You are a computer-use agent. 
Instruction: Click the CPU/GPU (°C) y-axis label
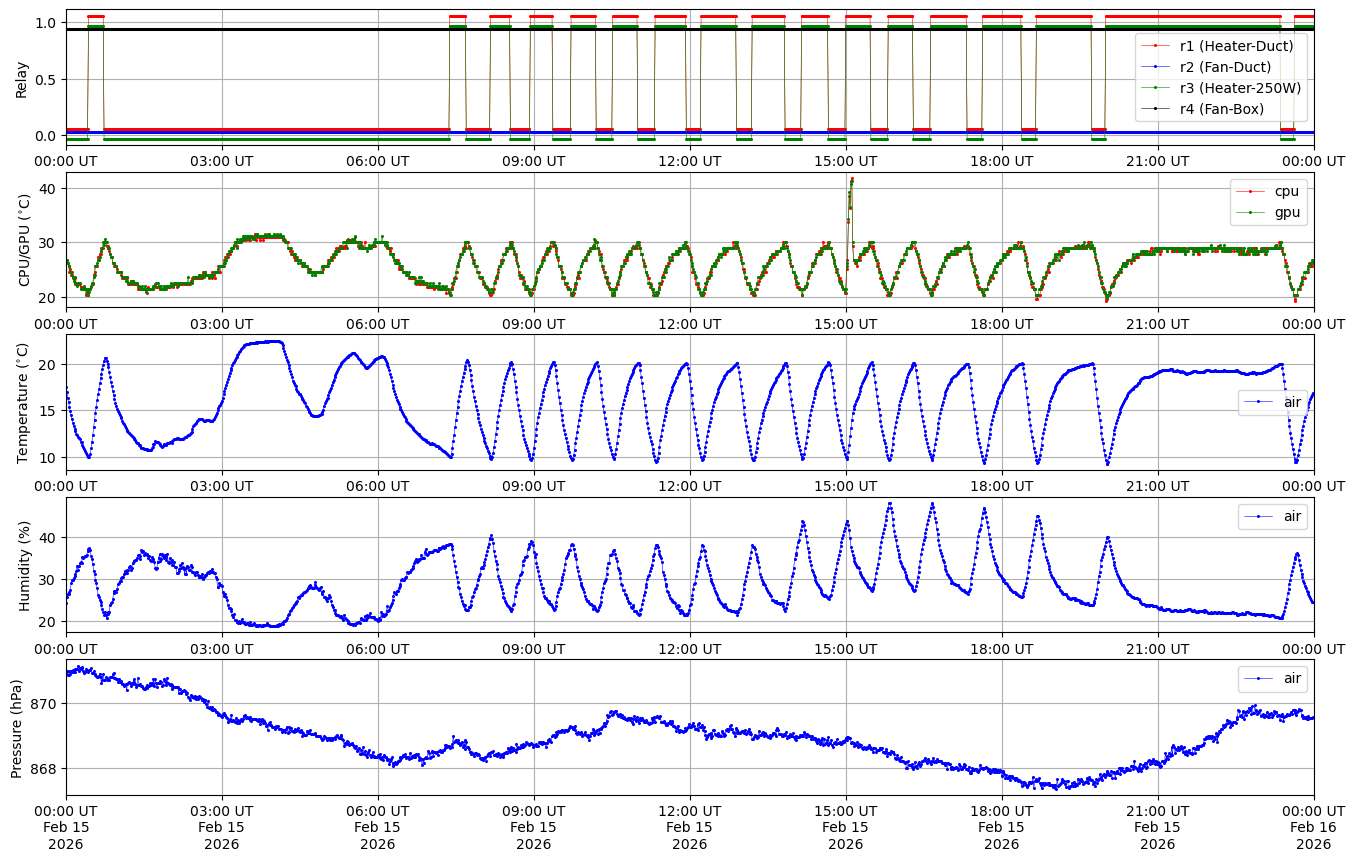point(25,239)
